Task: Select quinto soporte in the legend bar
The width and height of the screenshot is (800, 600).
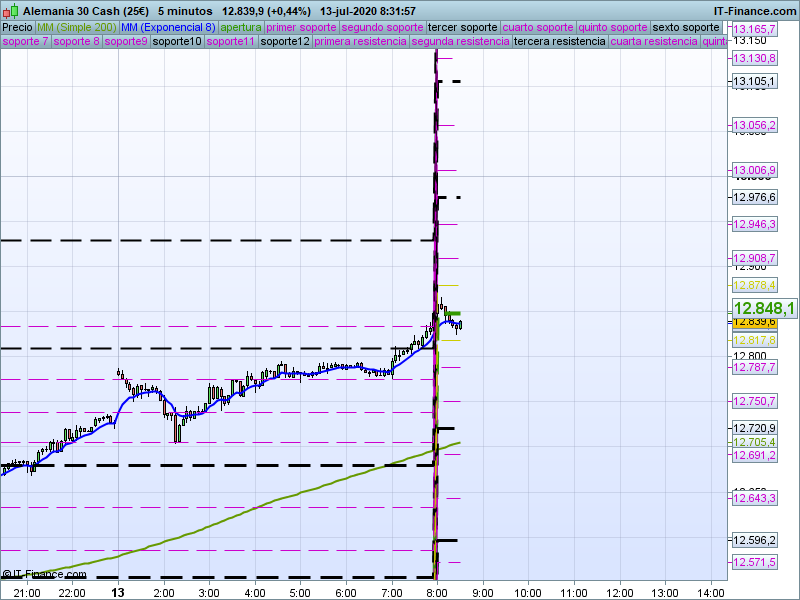Action: click(x=613, y=28)
